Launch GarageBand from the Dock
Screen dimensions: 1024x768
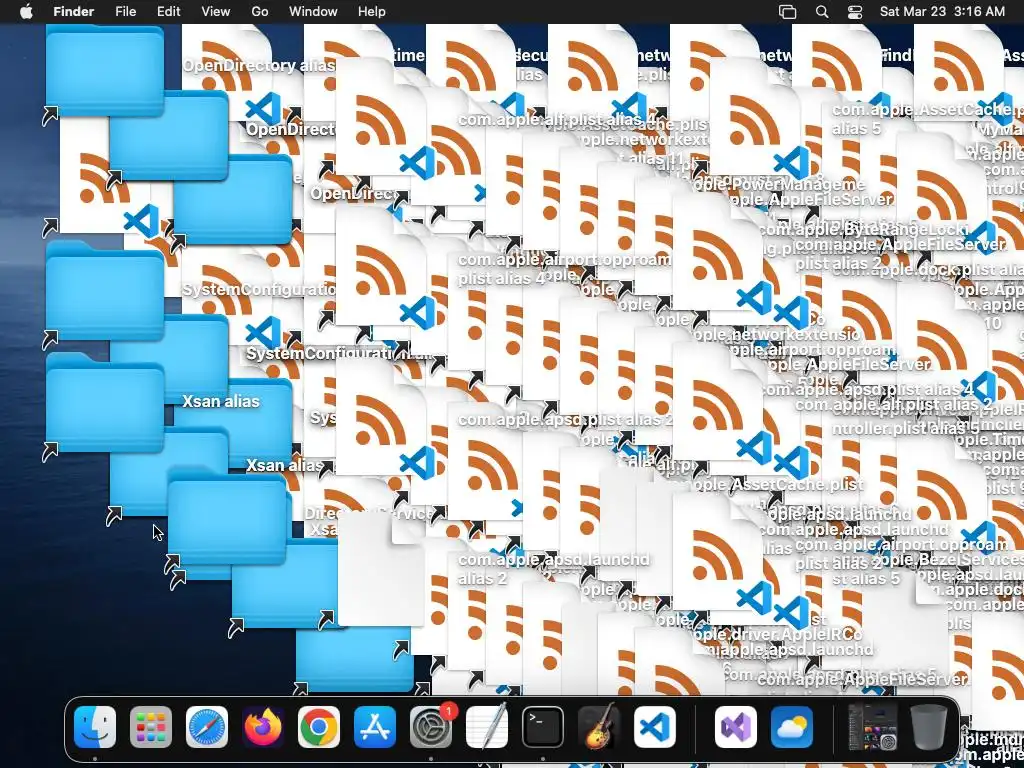599,727
